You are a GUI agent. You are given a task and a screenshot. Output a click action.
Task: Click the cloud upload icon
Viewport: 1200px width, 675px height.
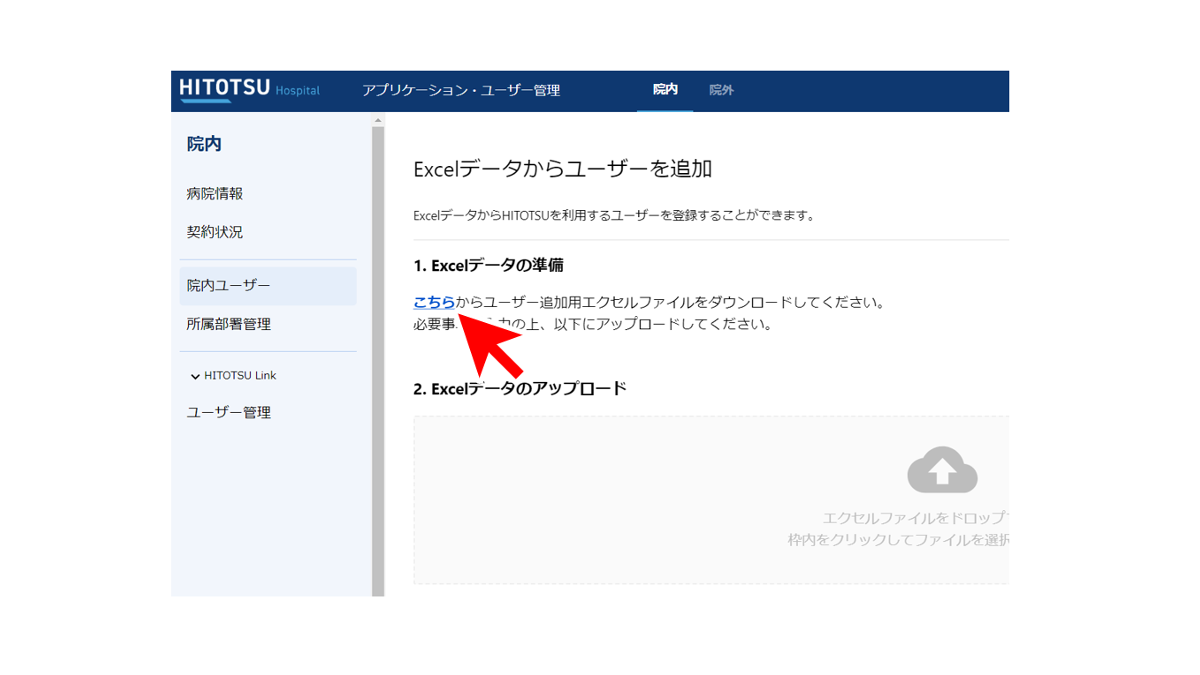[941, 470]
